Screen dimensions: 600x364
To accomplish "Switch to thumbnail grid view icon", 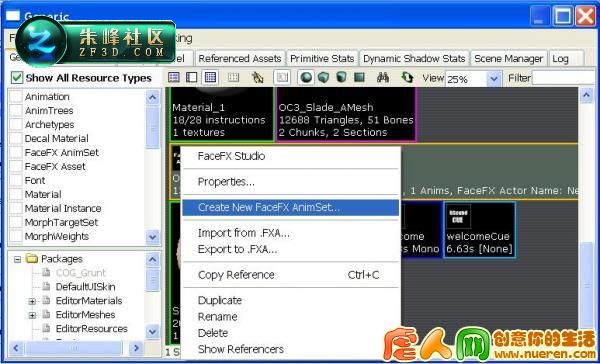I will click(x=210, y=78).
